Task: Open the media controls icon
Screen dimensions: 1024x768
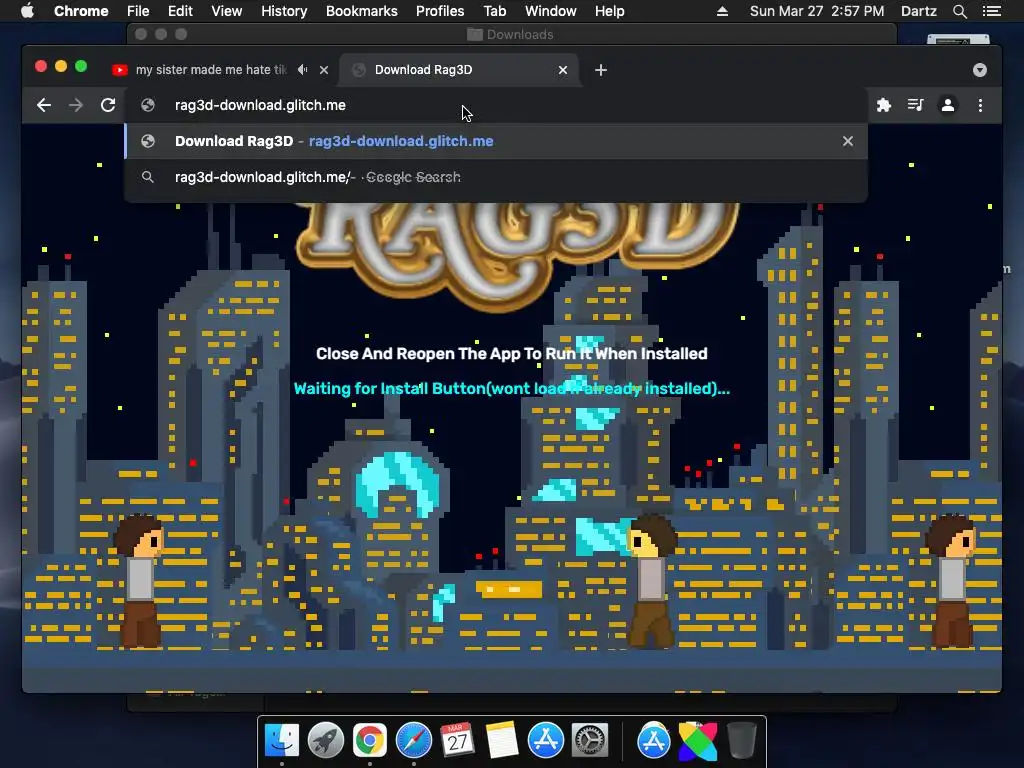Action: 916,105
